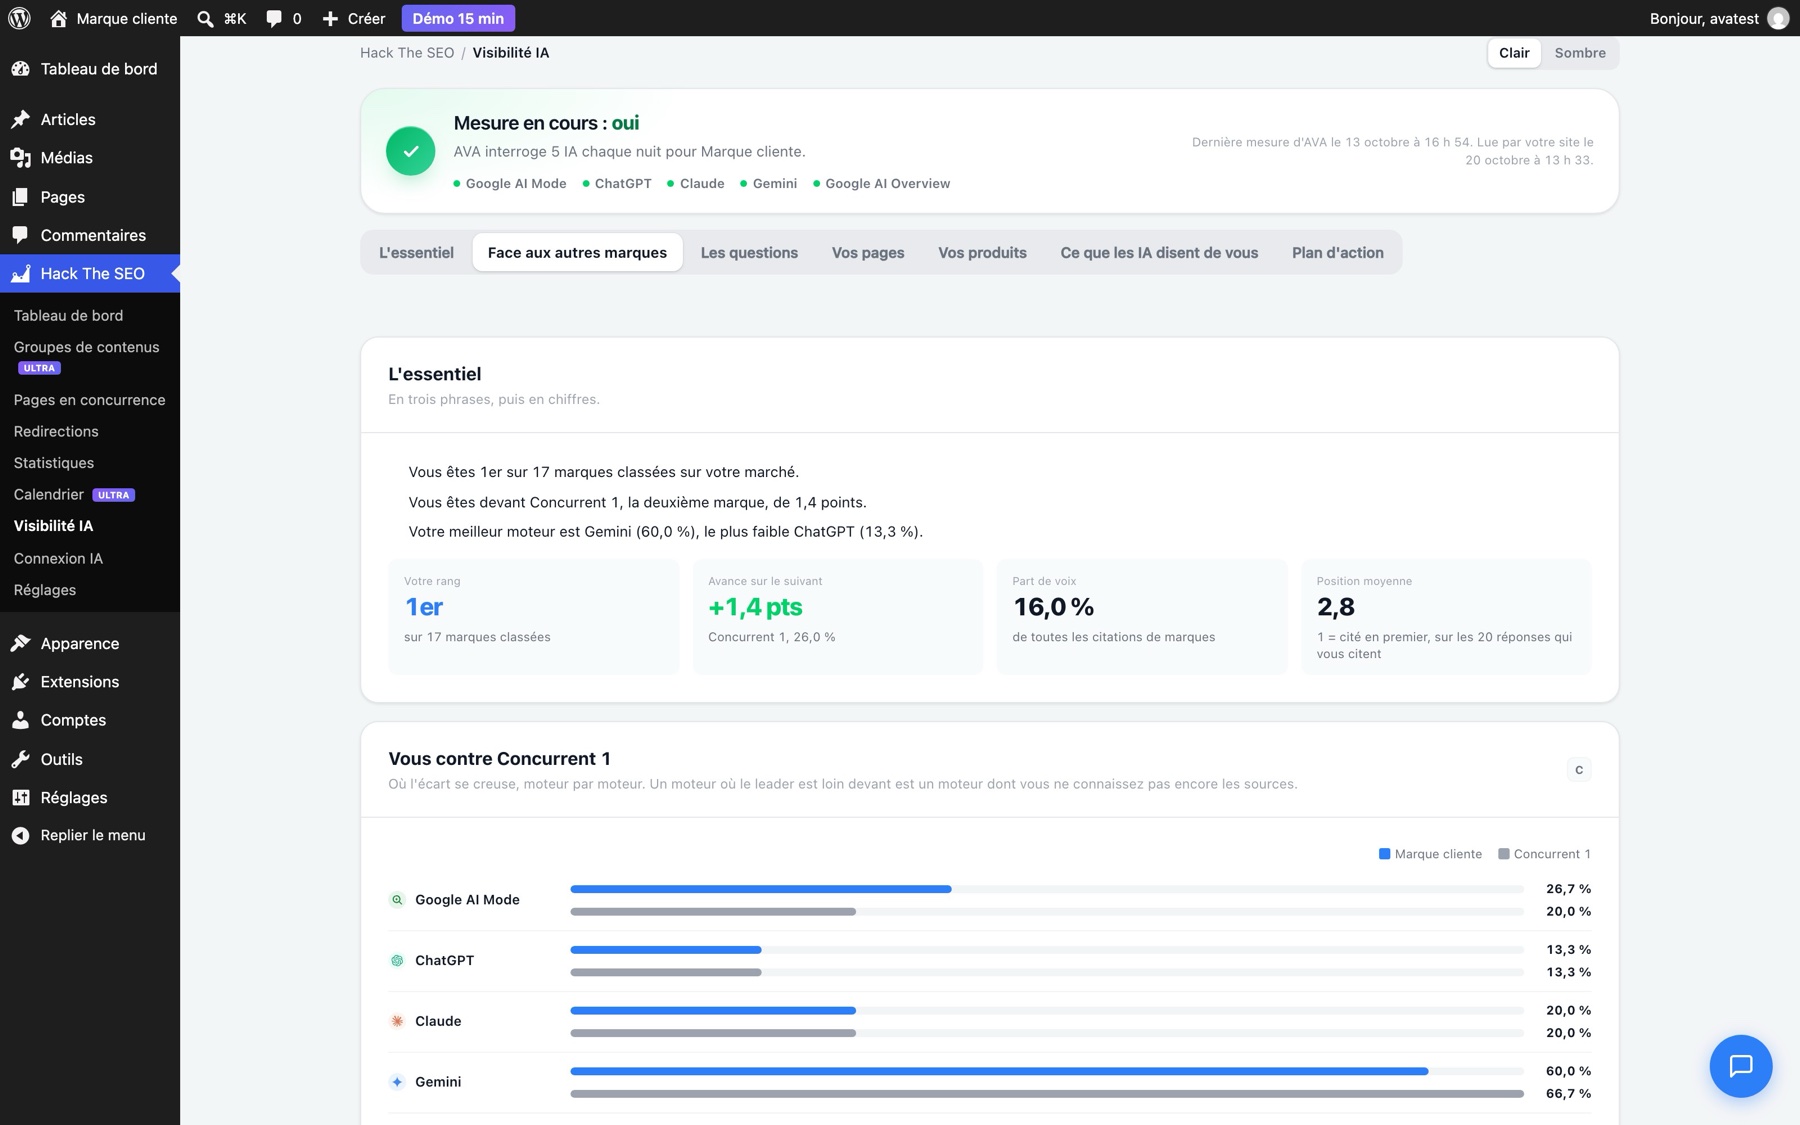Click the Apparence brush icon
Screen dimensions: 1800x1125
tap(20, 643)
